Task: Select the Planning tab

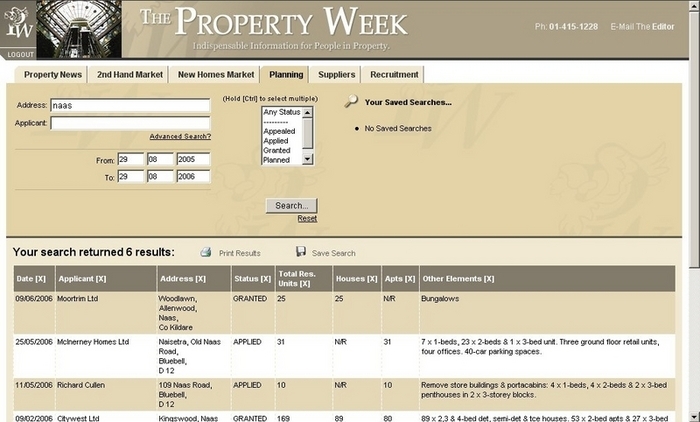Action: coord(286,75)
